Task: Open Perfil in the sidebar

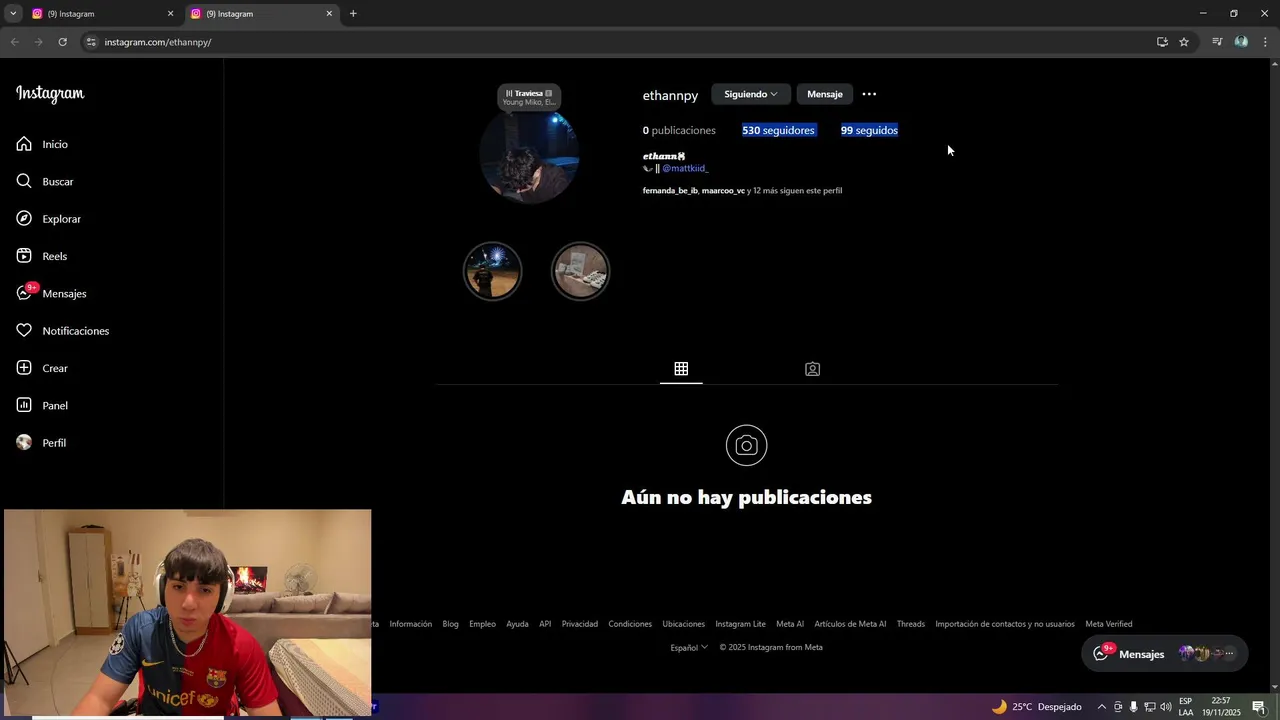Action: point(41,443)
